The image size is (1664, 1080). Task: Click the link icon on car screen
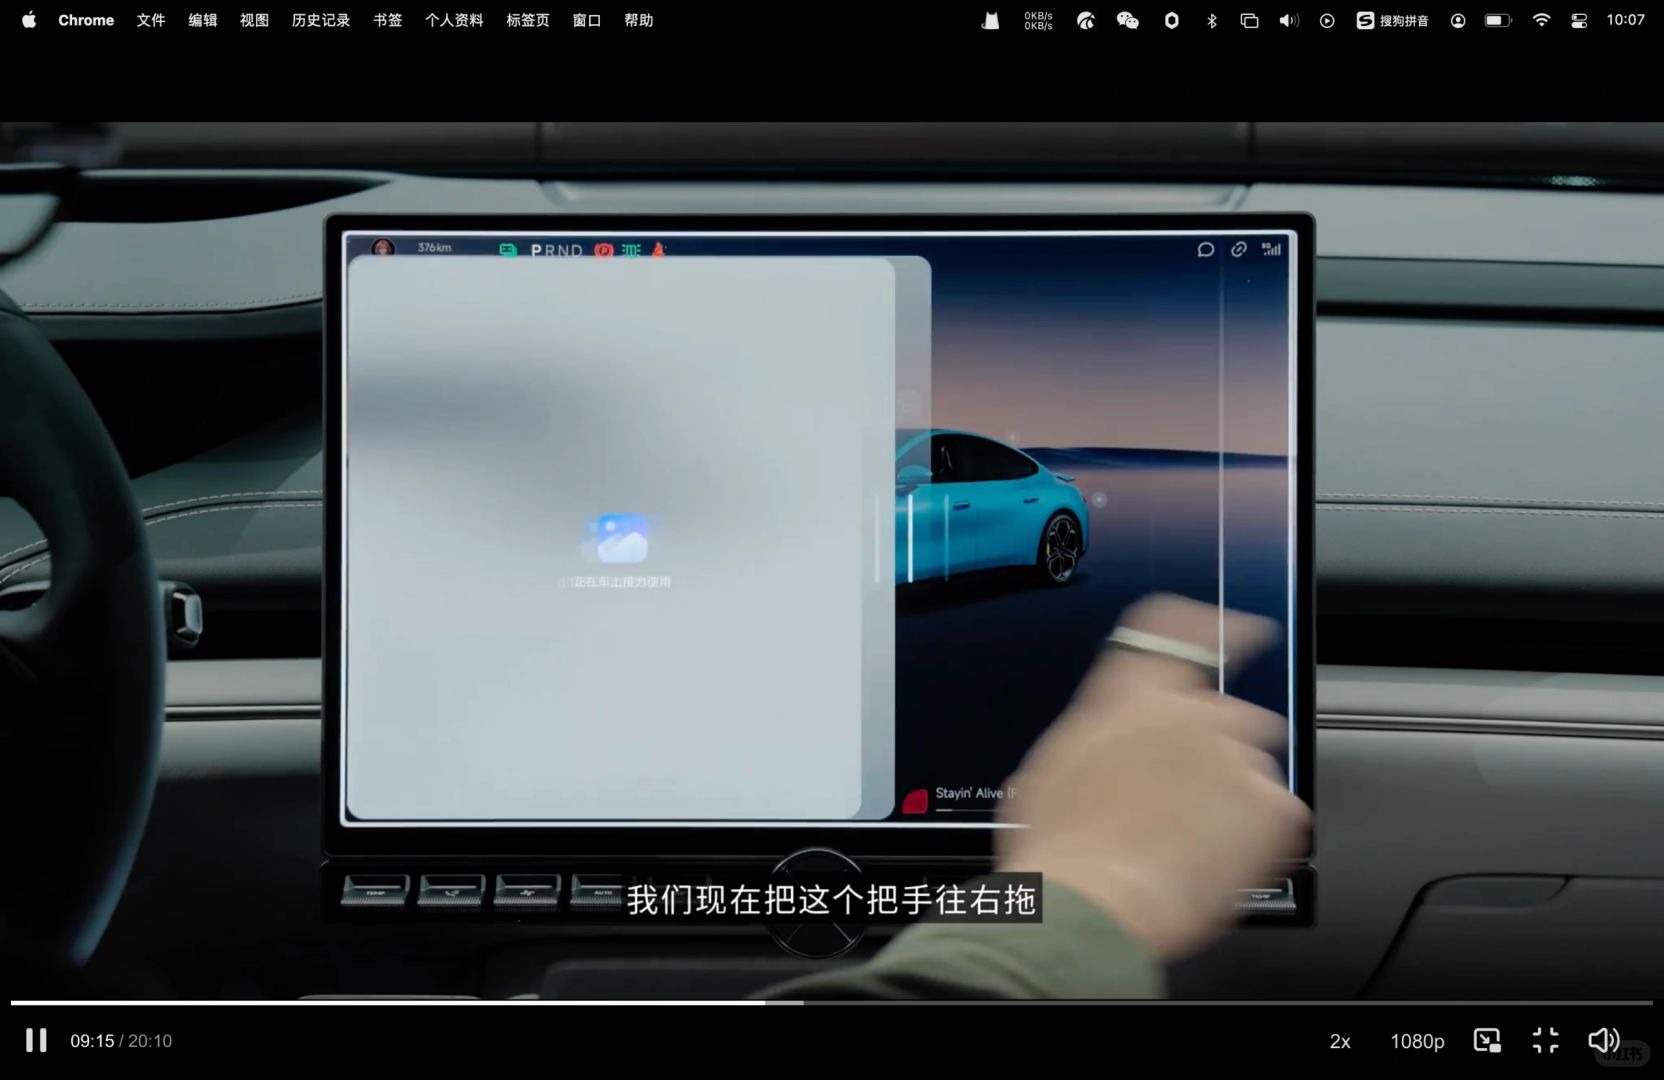(x=1239, y=249)
